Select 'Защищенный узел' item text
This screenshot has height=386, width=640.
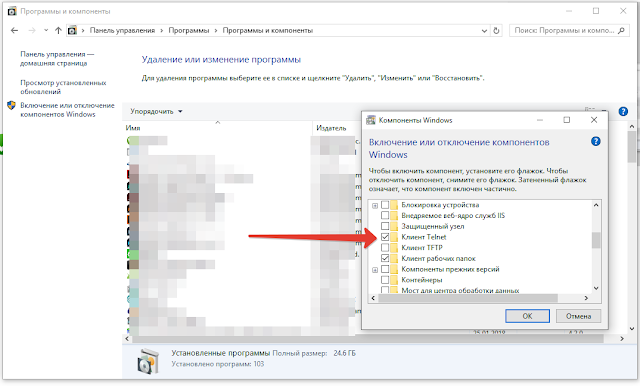pyautogui.click(x=433, y=226)
